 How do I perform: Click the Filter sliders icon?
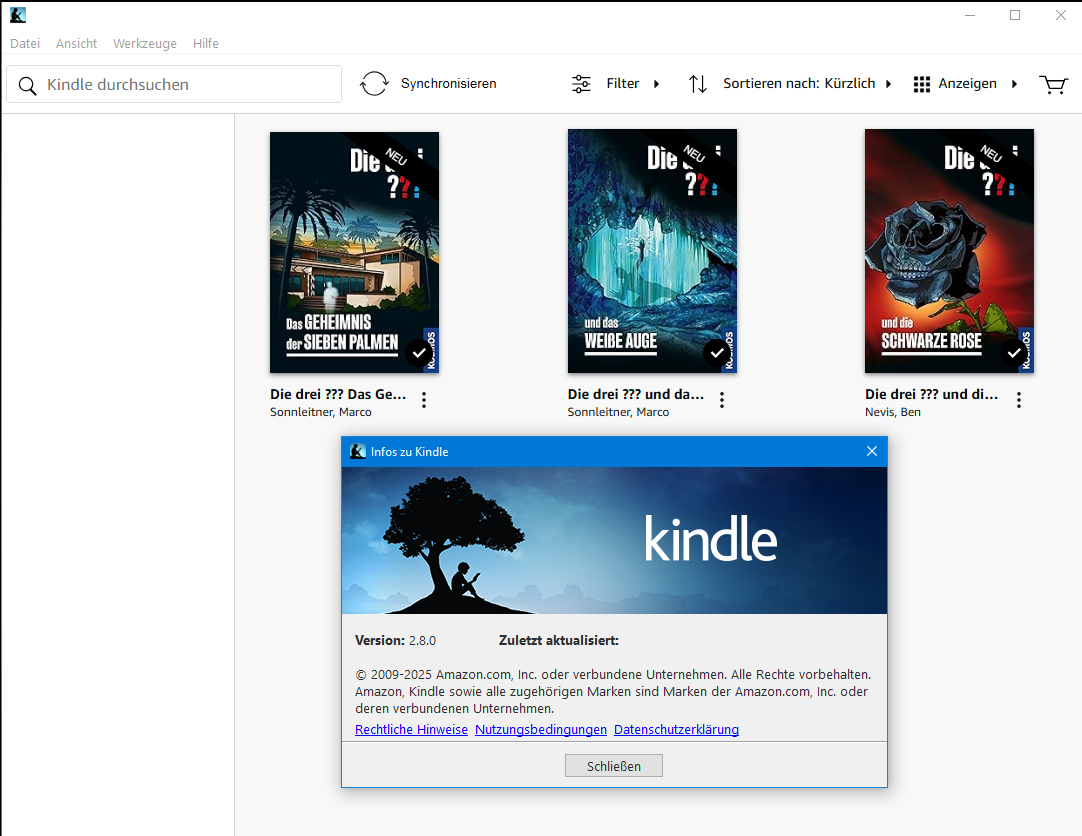tap(581, 84)
